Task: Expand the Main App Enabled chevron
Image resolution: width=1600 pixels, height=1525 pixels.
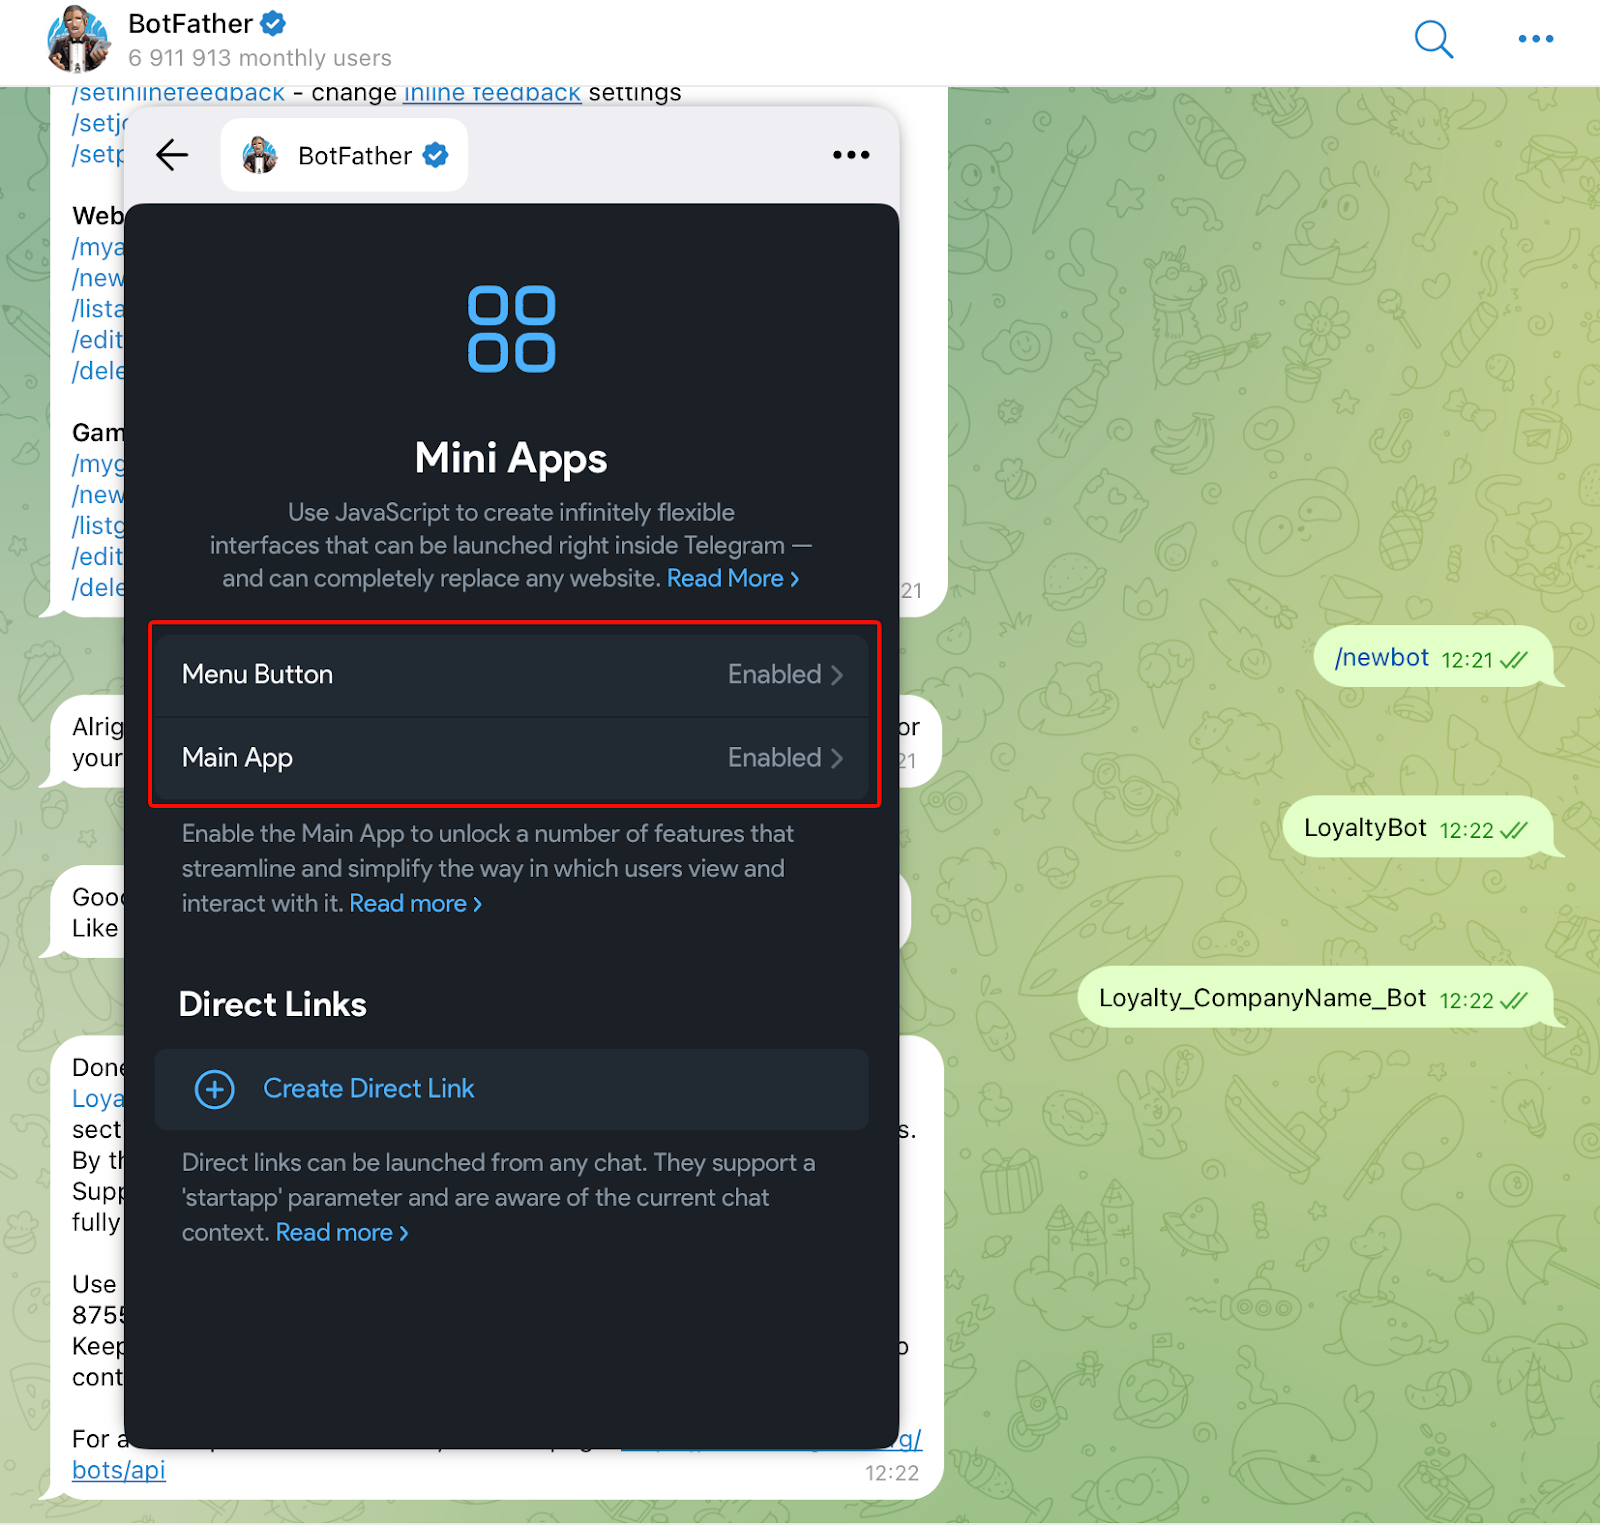Action: tap(837, 758)
